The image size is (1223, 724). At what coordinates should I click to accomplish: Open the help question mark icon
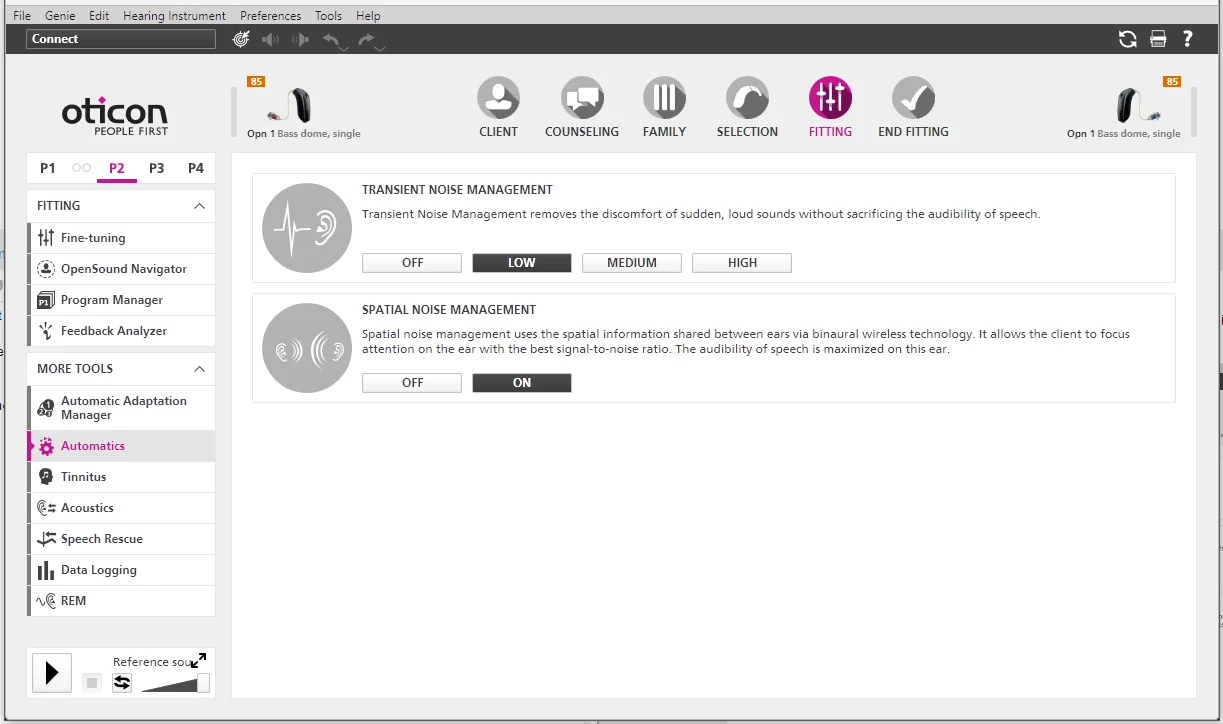[1188, 39]
